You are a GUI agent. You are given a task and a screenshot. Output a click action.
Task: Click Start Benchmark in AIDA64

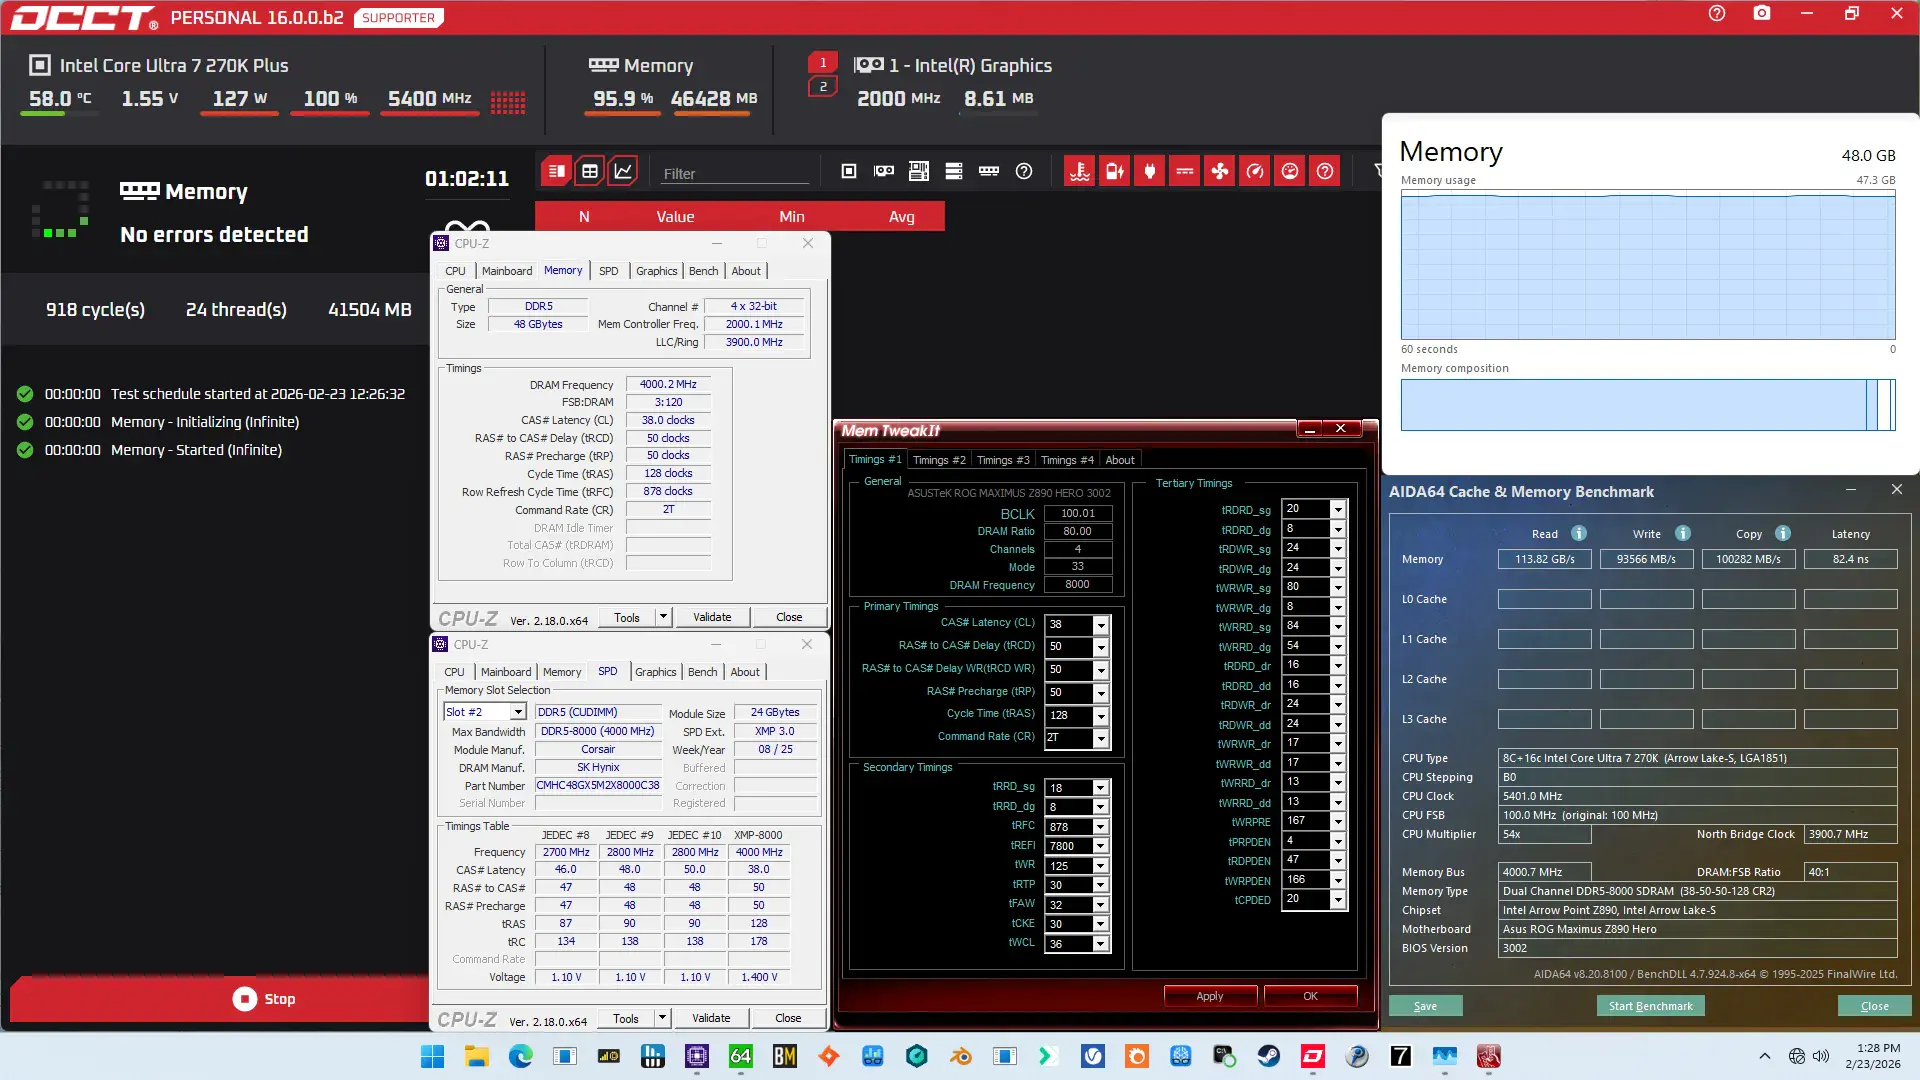pyautogui.click(x=1650, y=1006)
